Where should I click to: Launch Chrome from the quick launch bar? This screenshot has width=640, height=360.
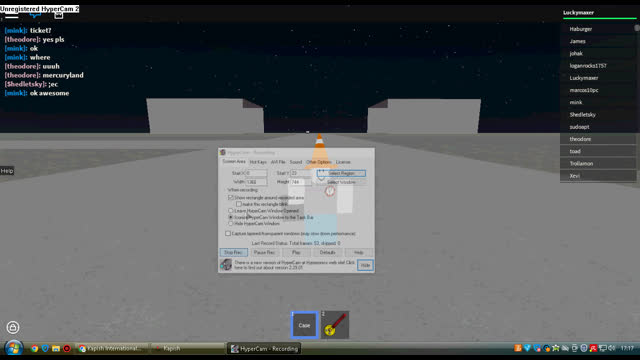pos(35,348)
